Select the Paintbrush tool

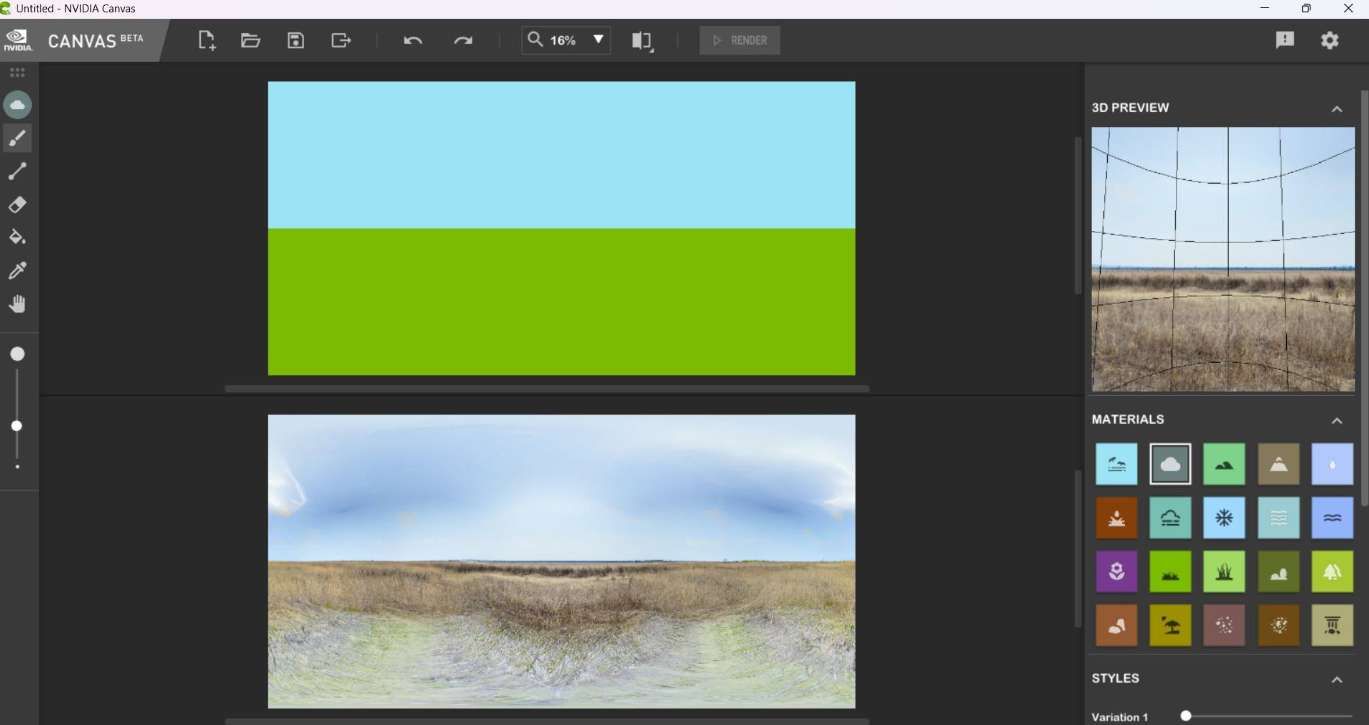click(x=17, y=138)
